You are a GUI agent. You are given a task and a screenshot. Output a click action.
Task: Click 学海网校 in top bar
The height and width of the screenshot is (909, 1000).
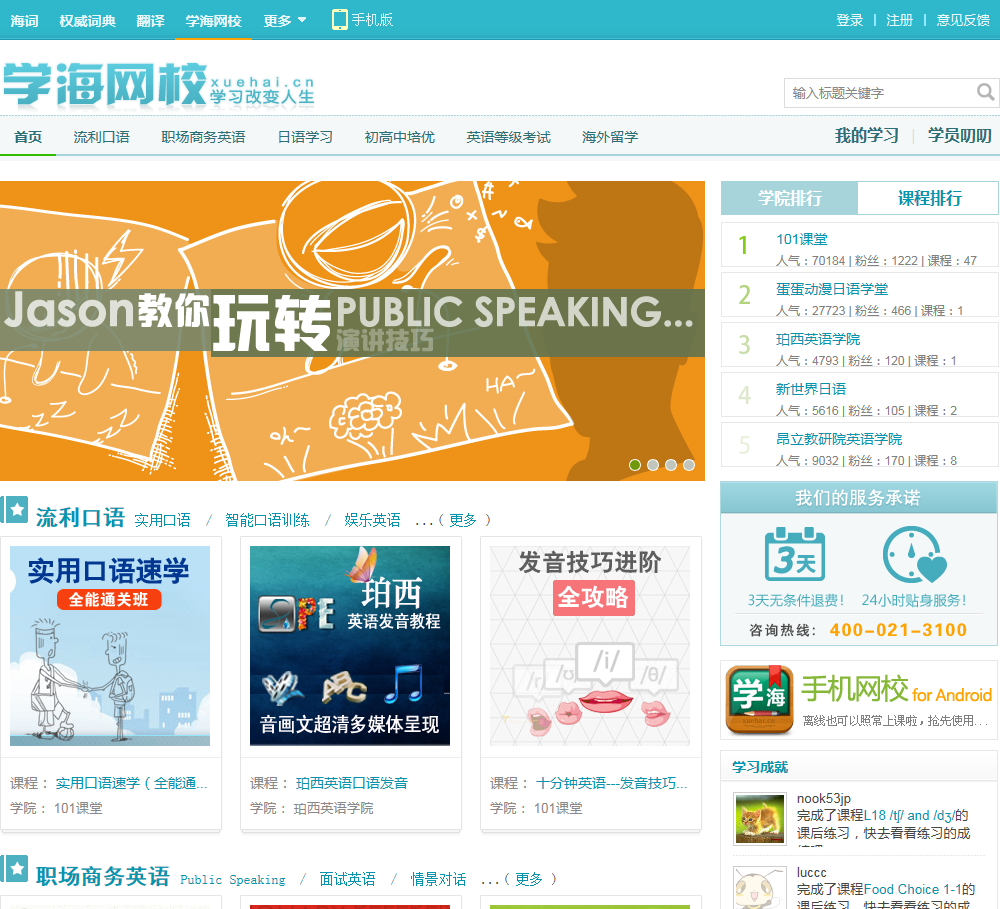click(214, 20)
